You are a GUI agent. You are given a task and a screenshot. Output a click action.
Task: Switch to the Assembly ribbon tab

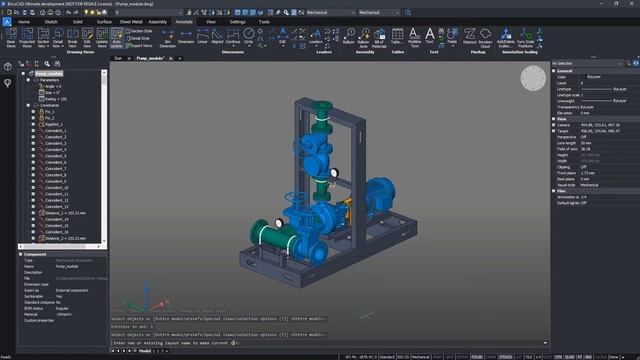(x=158, y=22)
